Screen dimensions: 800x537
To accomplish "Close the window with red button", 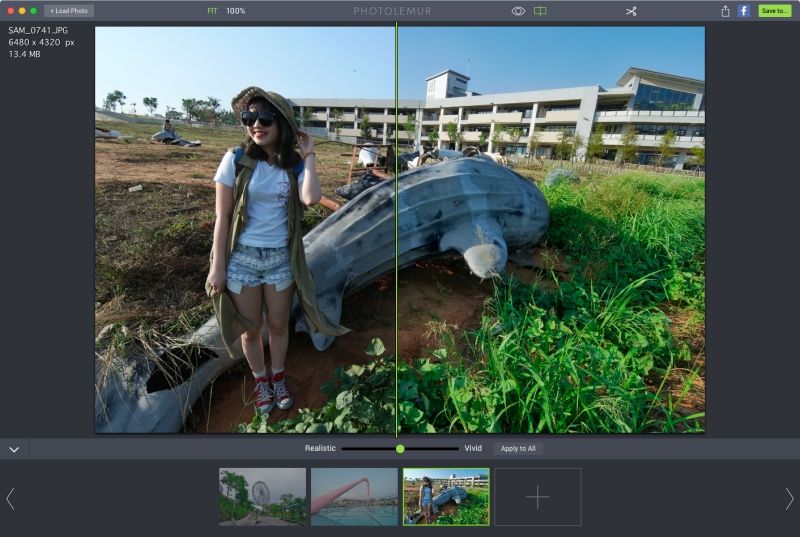I will 11,11.
